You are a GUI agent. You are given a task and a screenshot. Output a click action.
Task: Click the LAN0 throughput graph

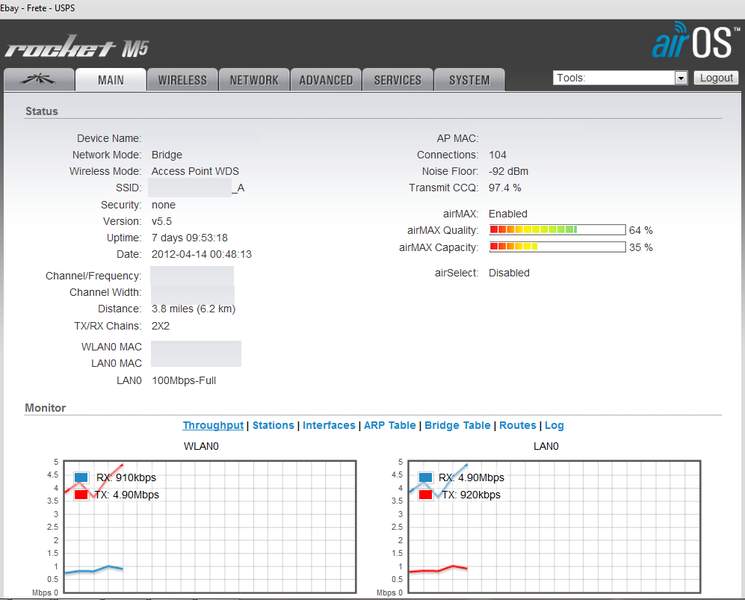tap(554, 526)
